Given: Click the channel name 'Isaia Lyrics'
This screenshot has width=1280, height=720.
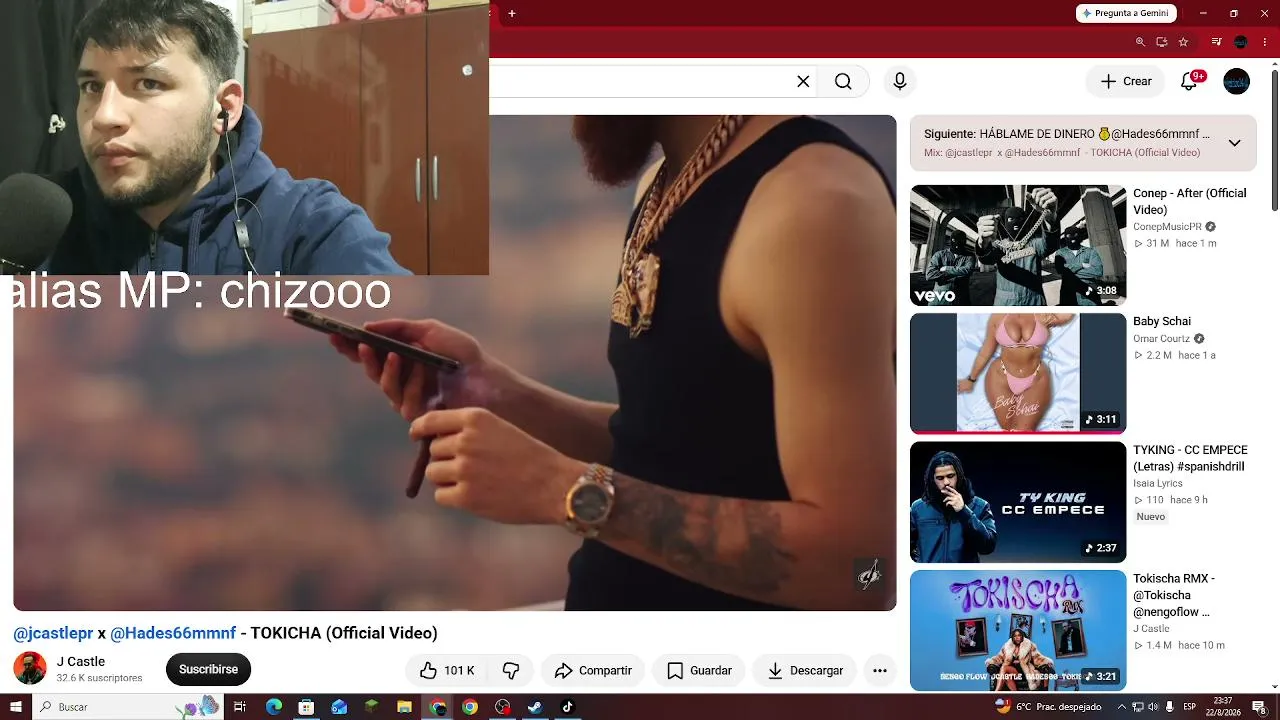Looking at the screenshot, I should click(1158, 484).
